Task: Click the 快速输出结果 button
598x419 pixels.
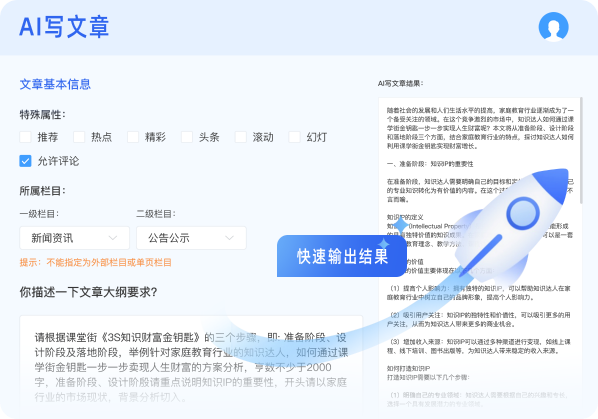Action: pos(342,256)
